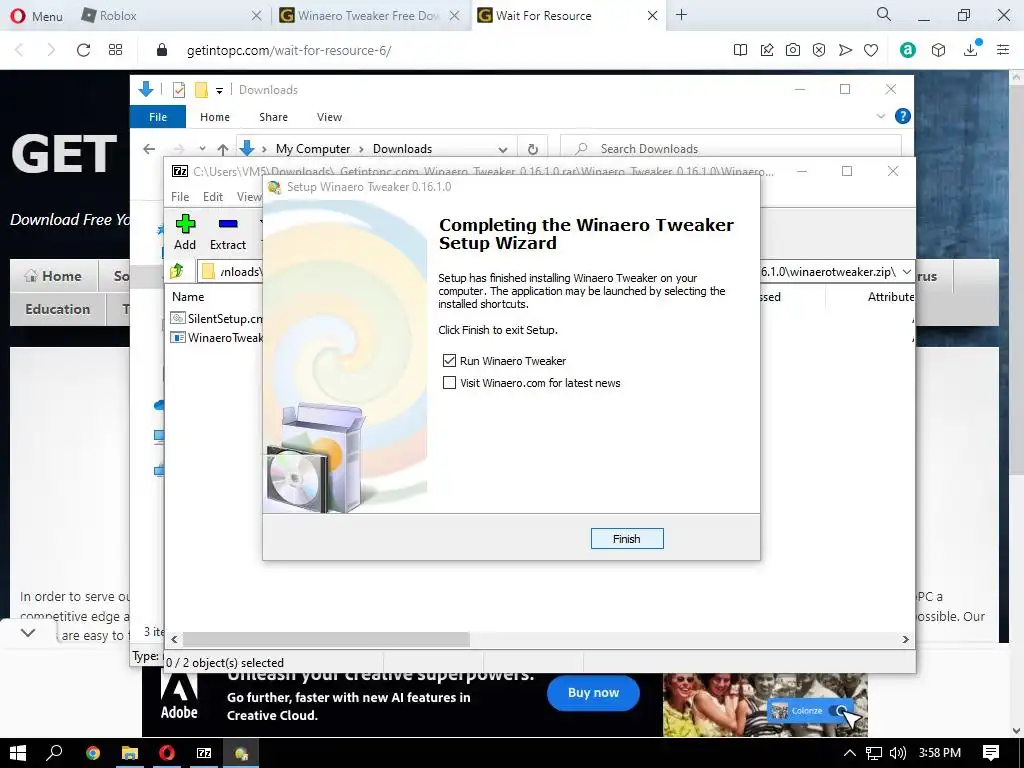Image resolution: width=1024 pixels, height=768 pixels.
Task: Open Opera downloads icon
Action: coord(971,50)
